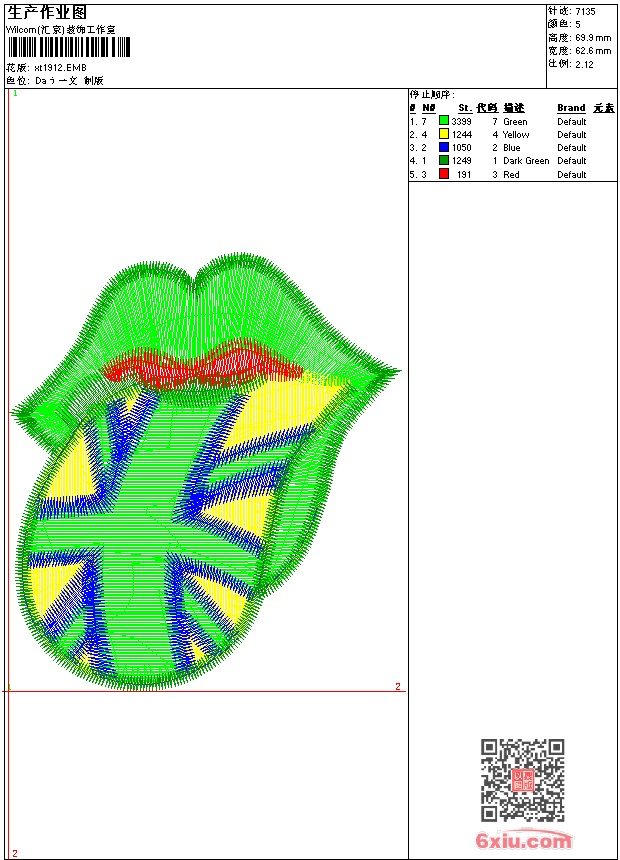
Task: Click the height value "69.9 mm"
Action: pos(593,38)
